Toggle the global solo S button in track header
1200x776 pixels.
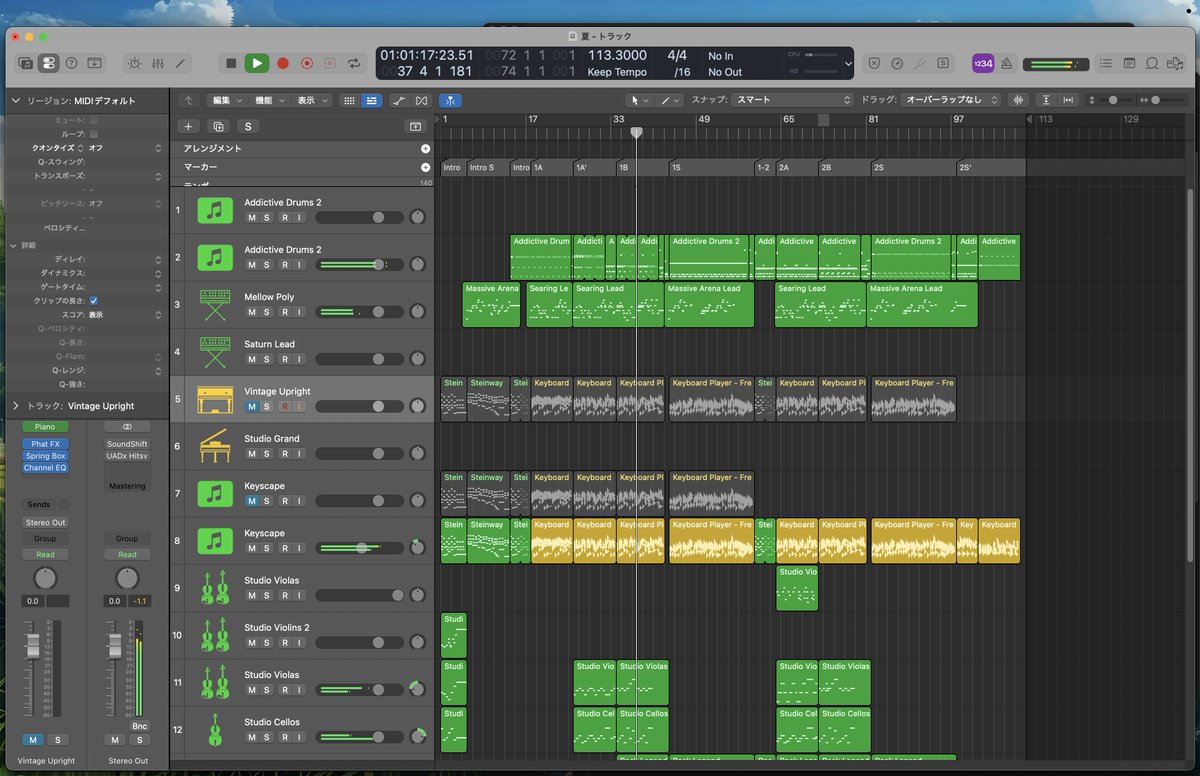click(x=246, y=126)
